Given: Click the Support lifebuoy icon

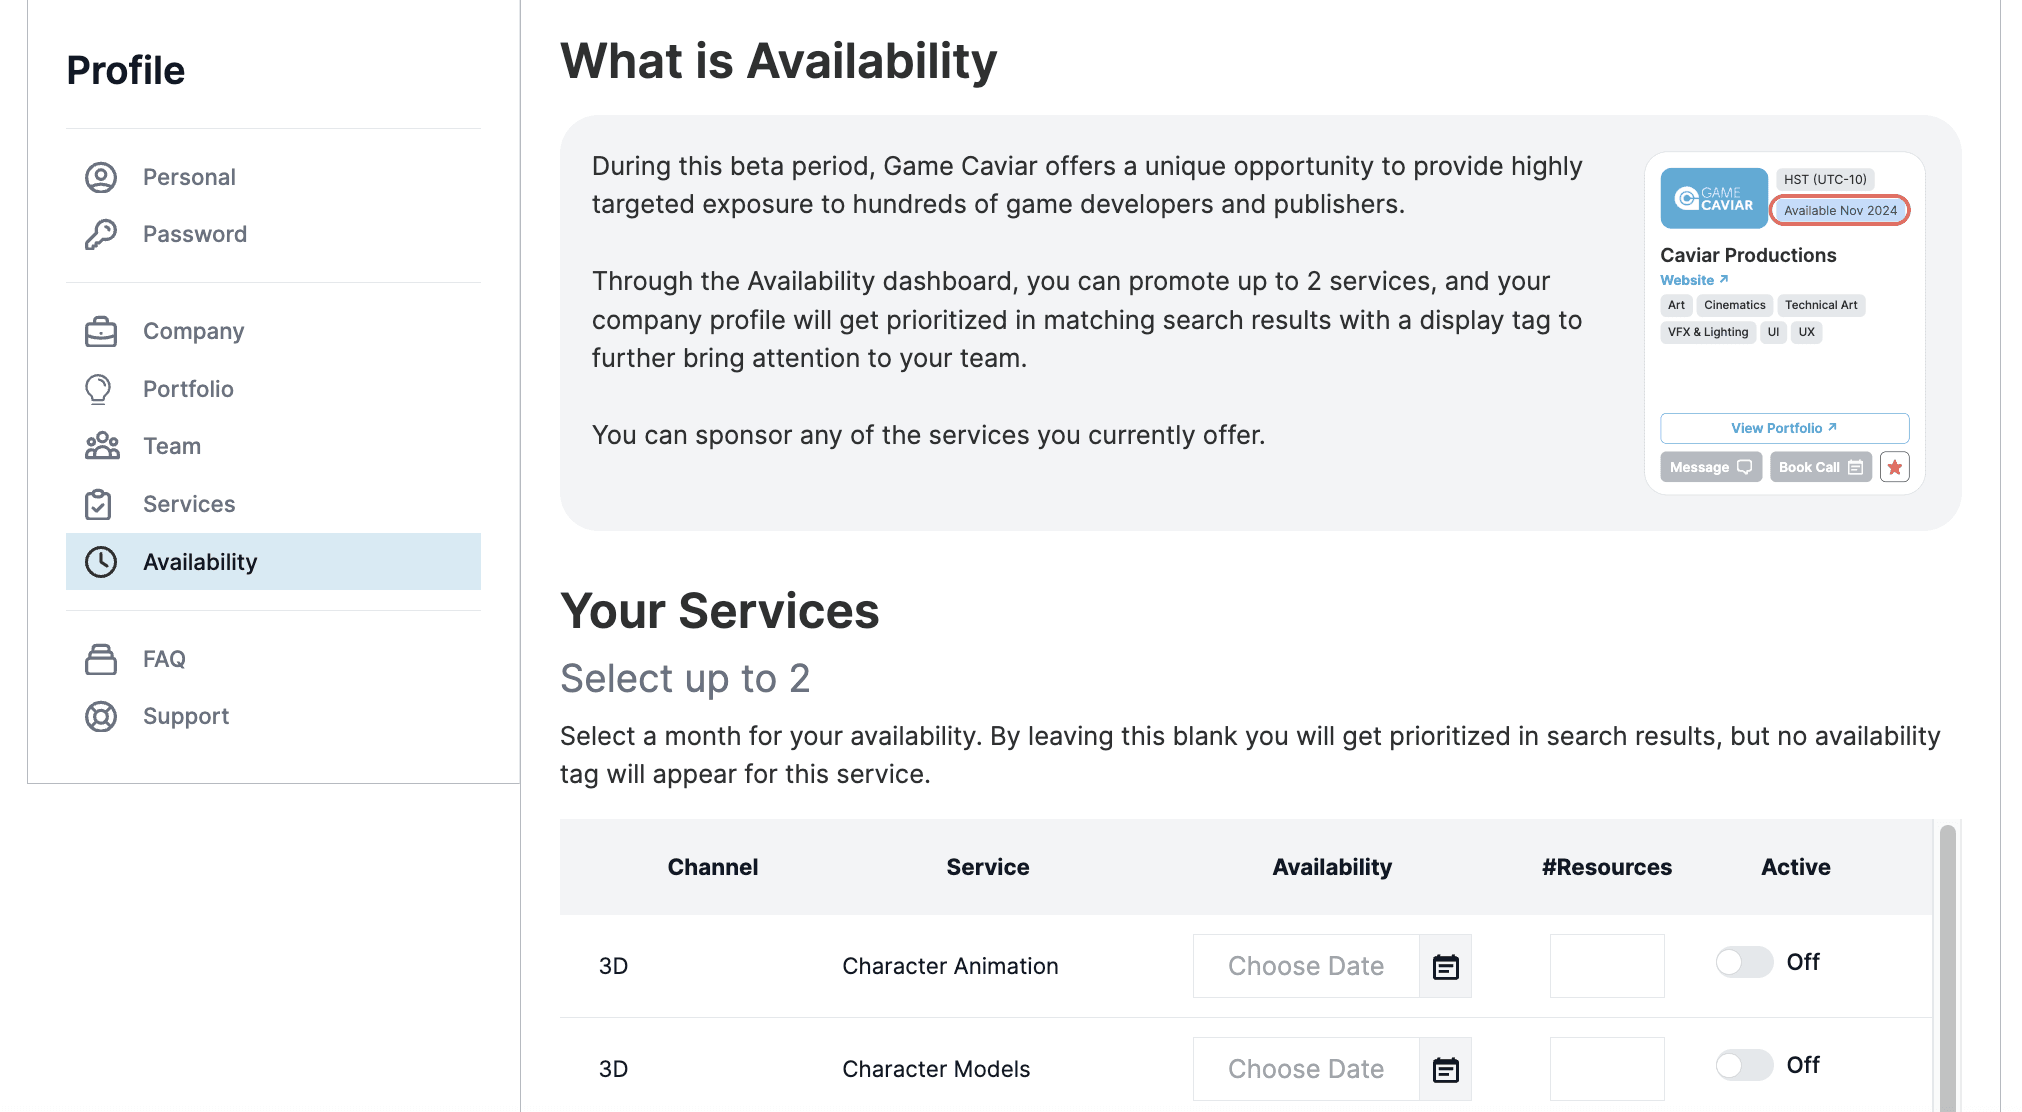Looking at the screenshot, I should point(101,716).
